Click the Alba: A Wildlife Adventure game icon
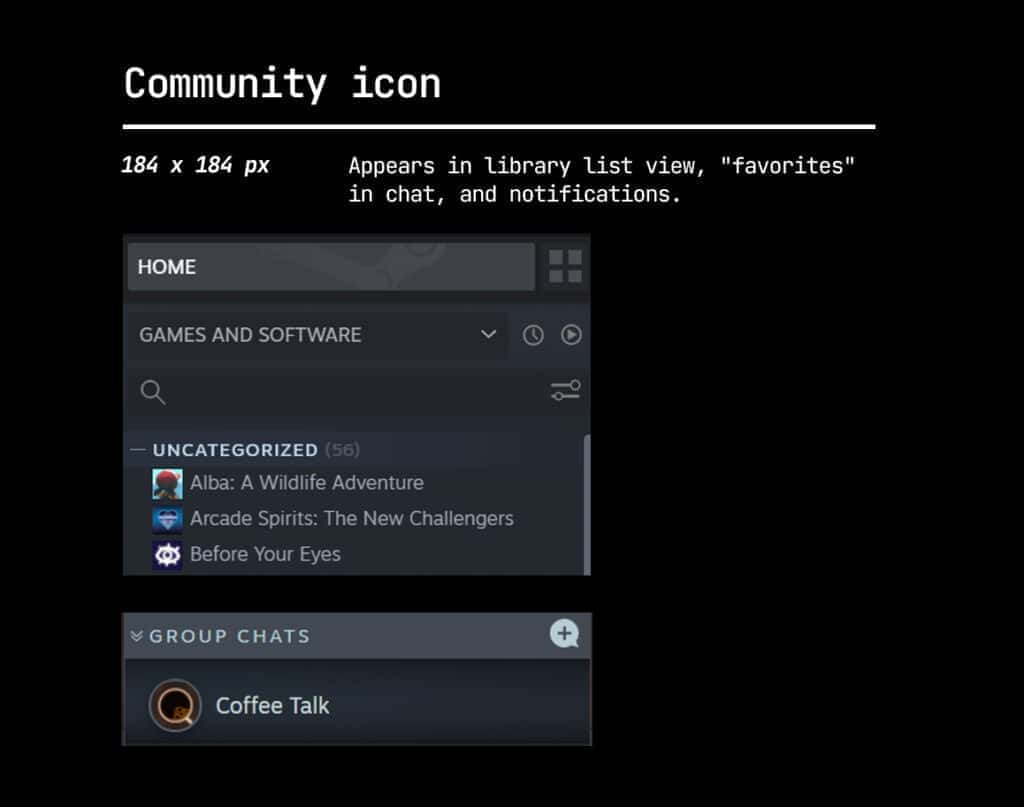The image size is (1024, 807). point(167,482)
